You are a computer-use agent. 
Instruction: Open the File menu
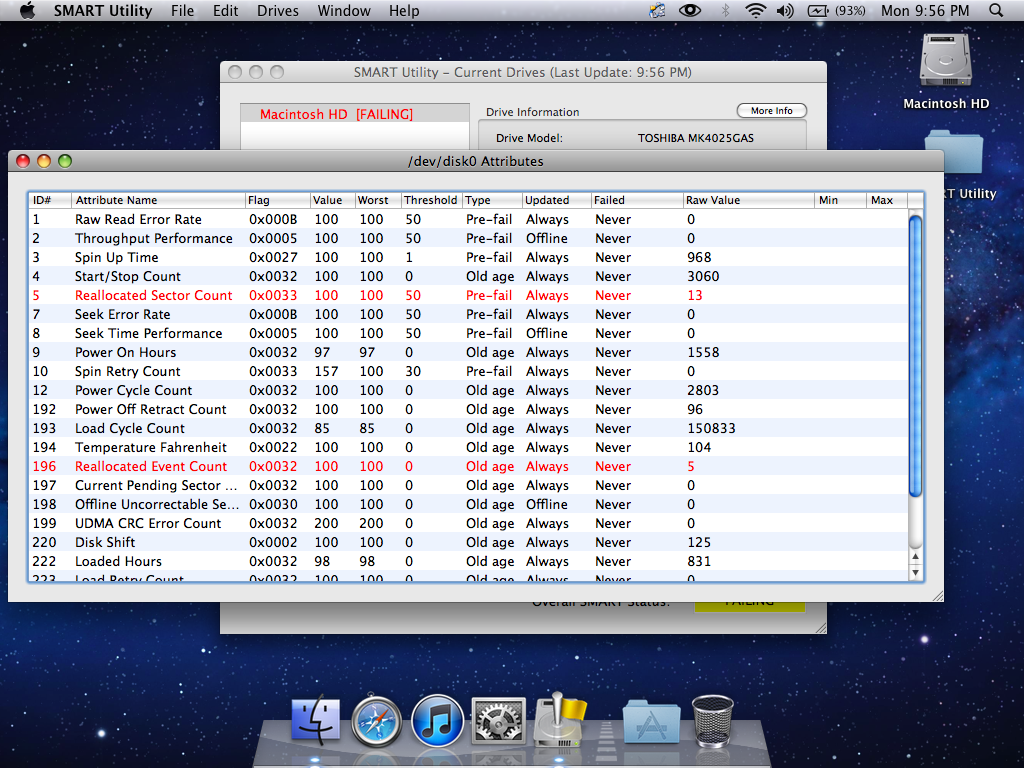tap(182, 10)
